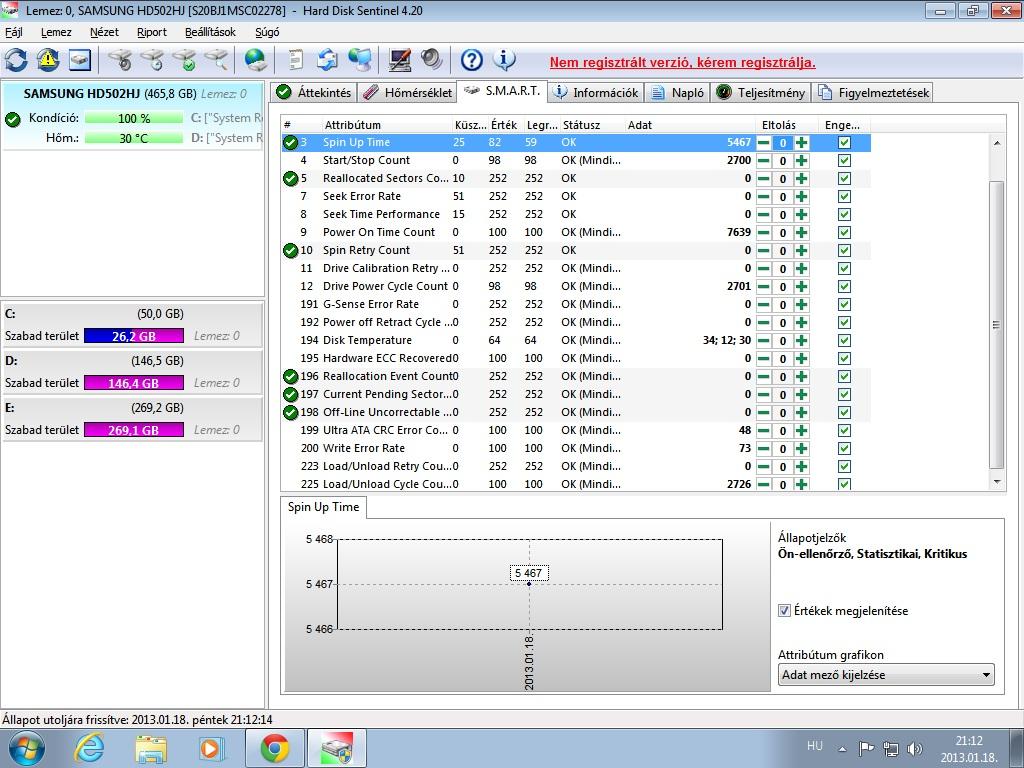Click green plus for Spin Up Time offset
1024x768 pixels.
(x=801, y=142)
